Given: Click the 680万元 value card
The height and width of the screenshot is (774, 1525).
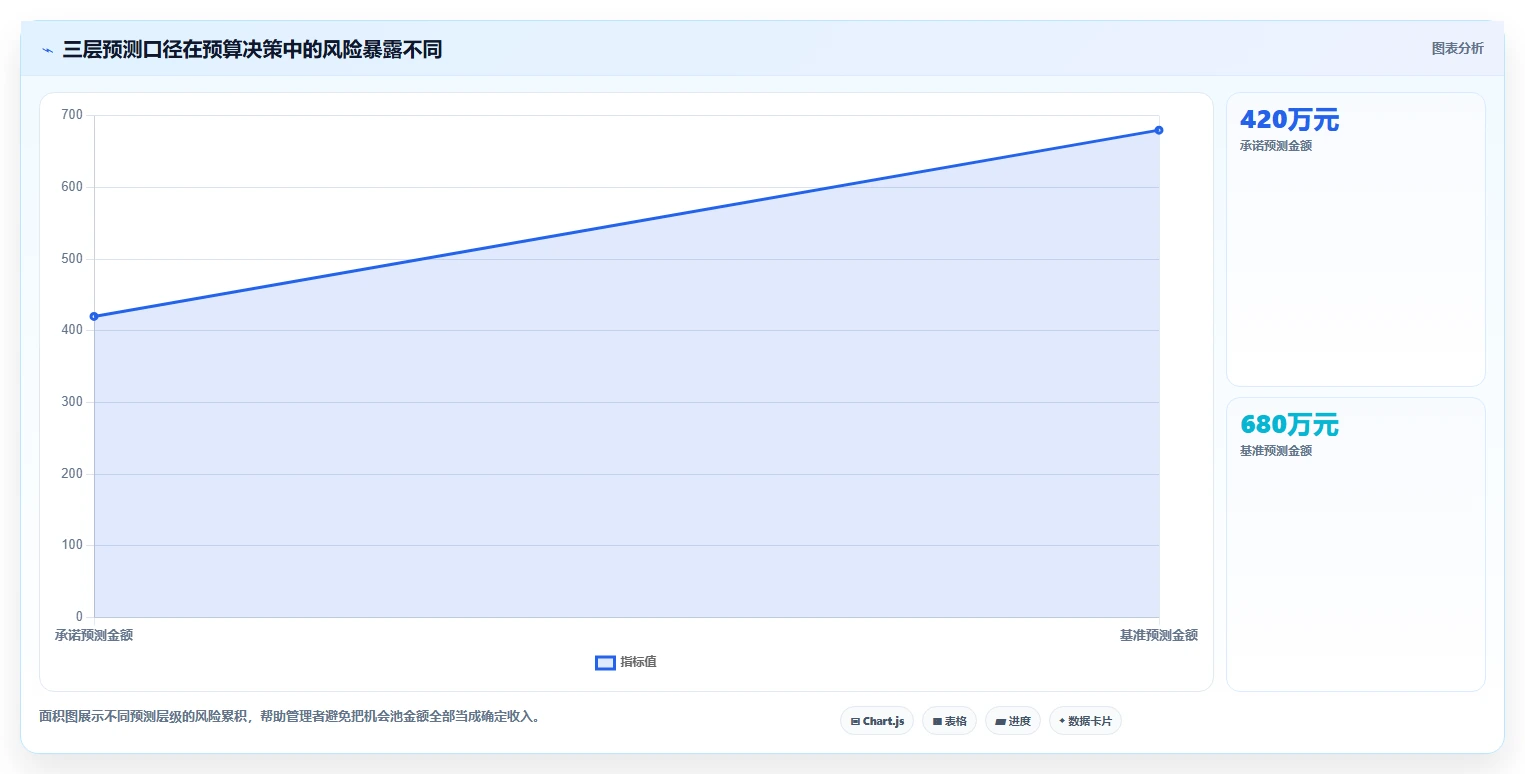Looking at the screenshot, I should pyautogui.click(x=1355, y=544).
